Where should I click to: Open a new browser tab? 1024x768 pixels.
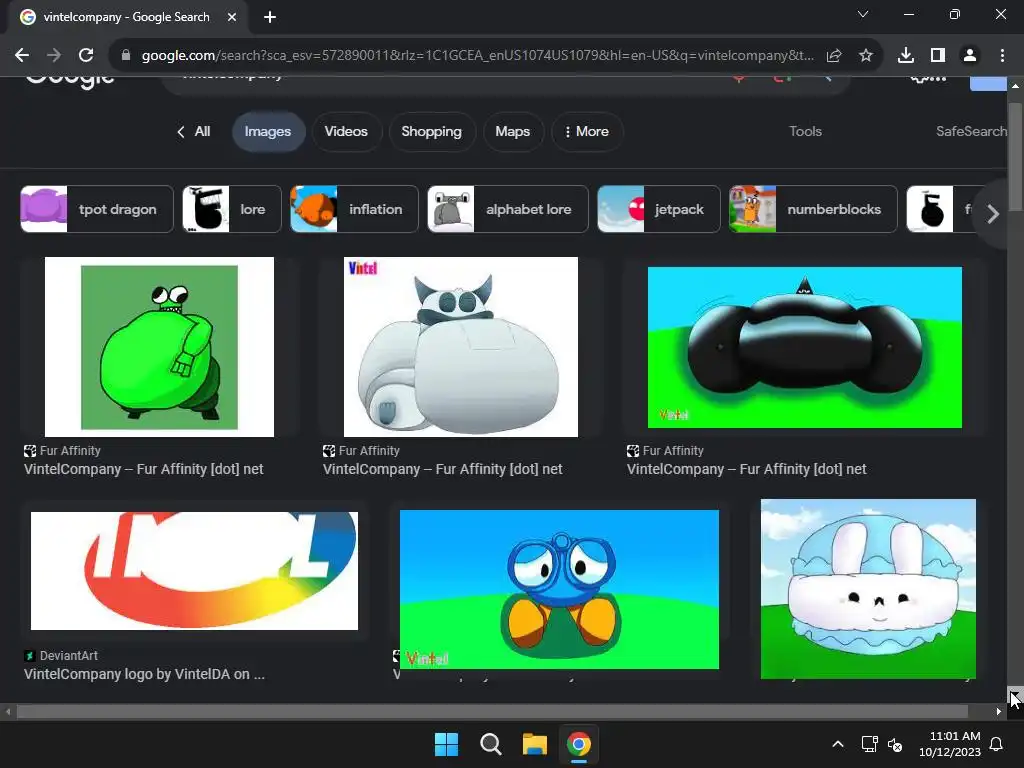(270, 17)
